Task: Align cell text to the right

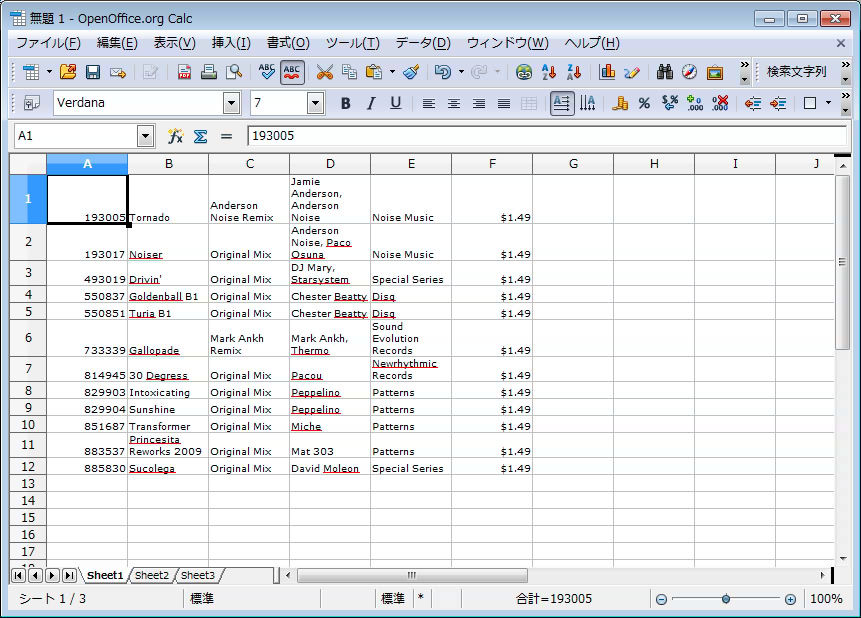Action: pyautogui.click(x=479, y=103)
